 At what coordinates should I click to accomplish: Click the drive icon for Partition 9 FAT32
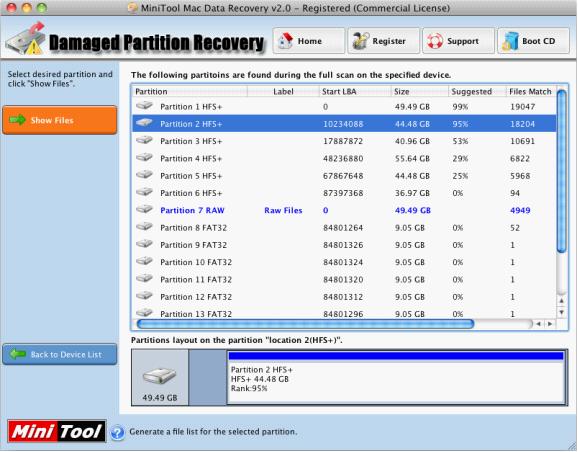144,244
